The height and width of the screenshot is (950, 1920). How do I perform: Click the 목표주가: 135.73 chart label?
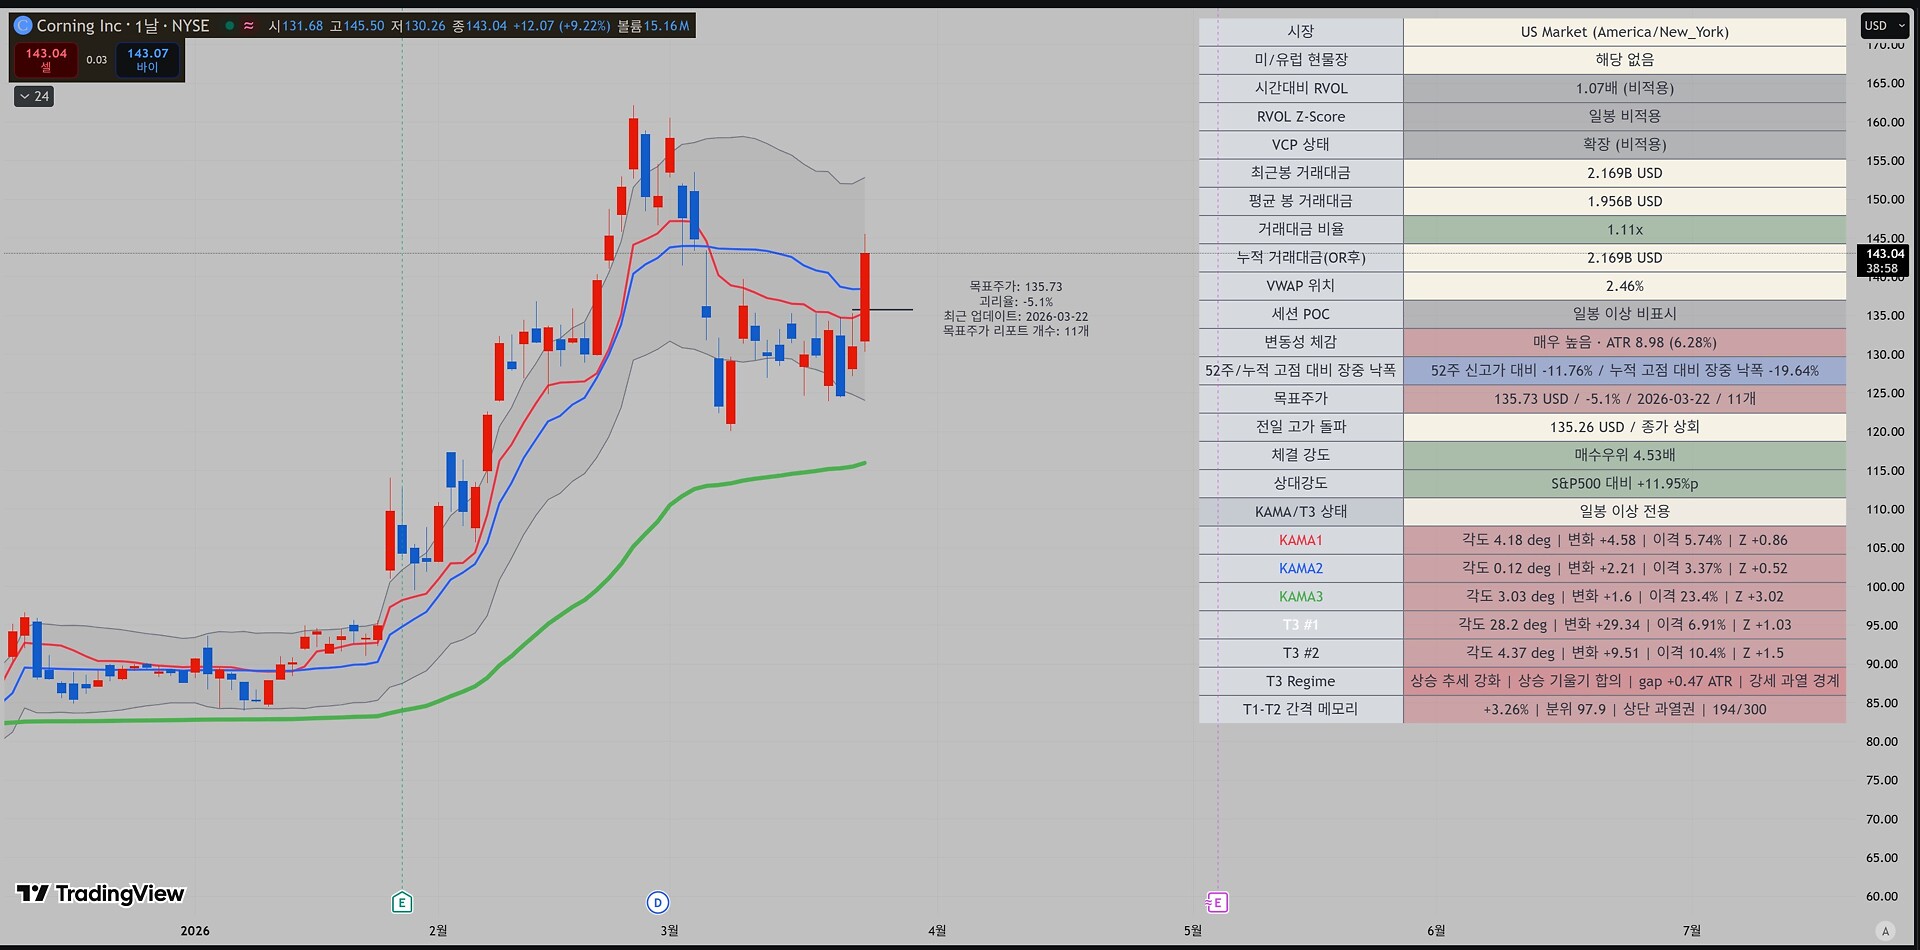tap(1015, 287)
